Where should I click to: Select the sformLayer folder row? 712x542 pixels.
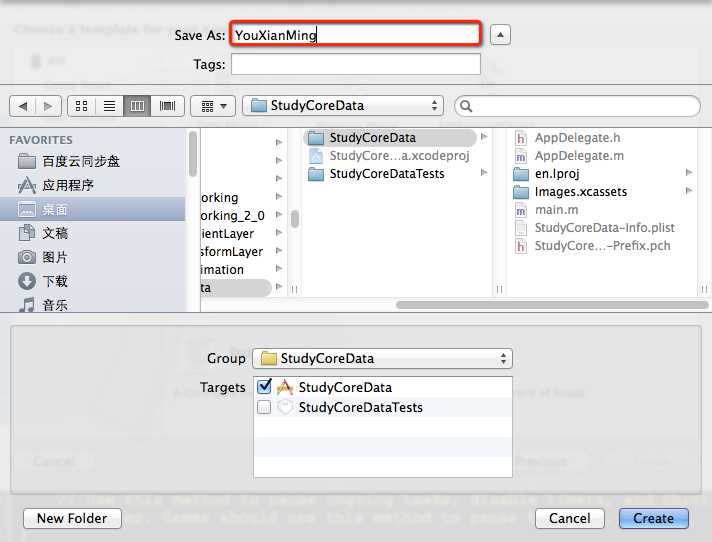point(242,251)
